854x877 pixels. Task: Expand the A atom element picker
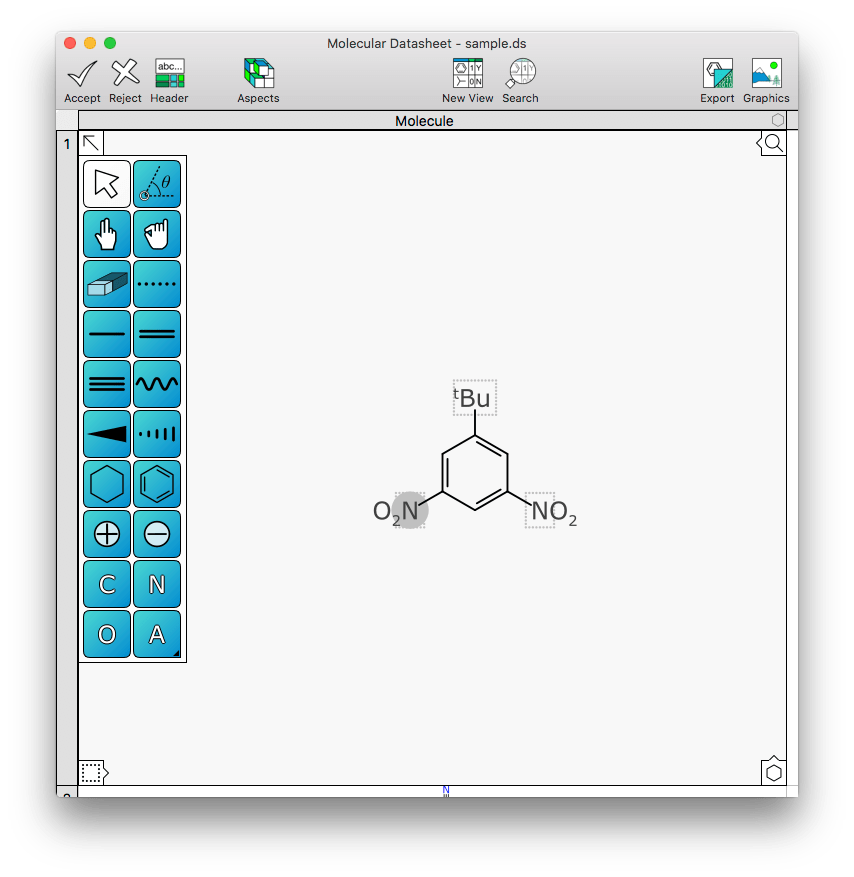(157, 634)
